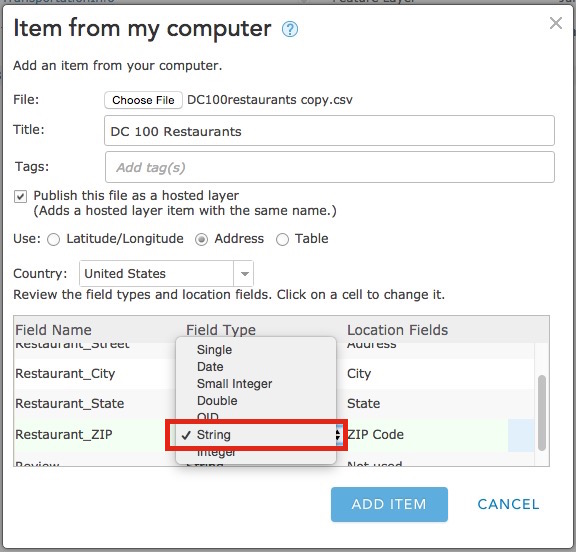Viewport: 576px width, 552px height.
Task: Click the City location field cell
Action: [x=440, y=374]
